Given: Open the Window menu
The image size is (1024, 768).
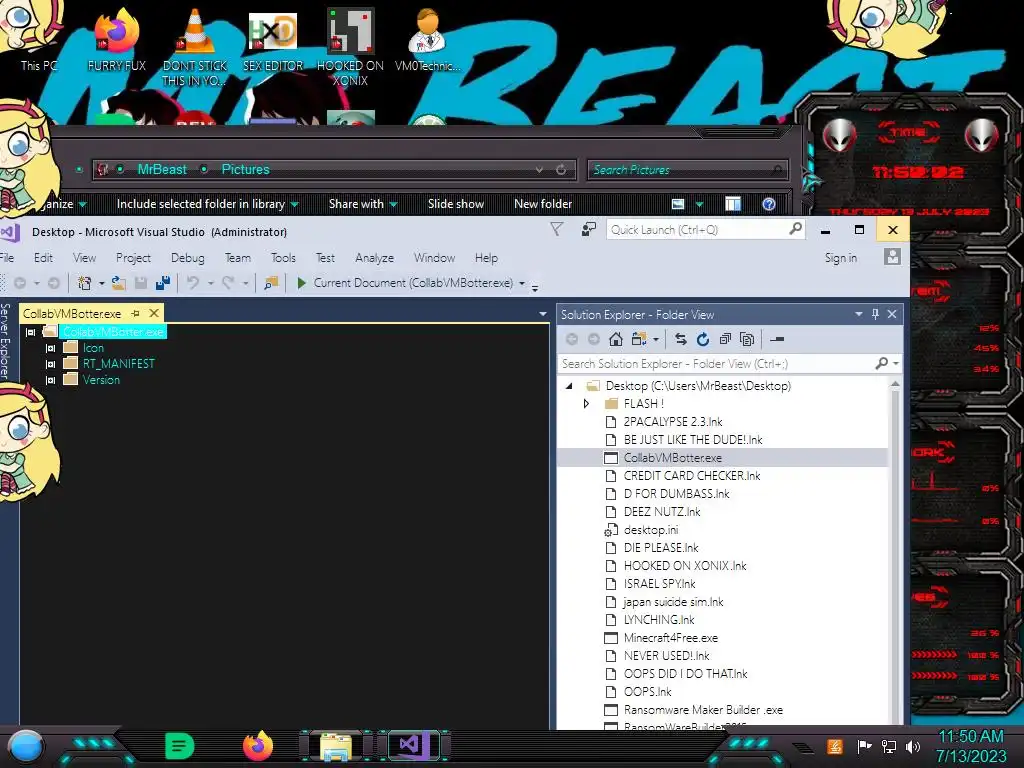Looking at the screenshot, I should [x=434, y=258].
